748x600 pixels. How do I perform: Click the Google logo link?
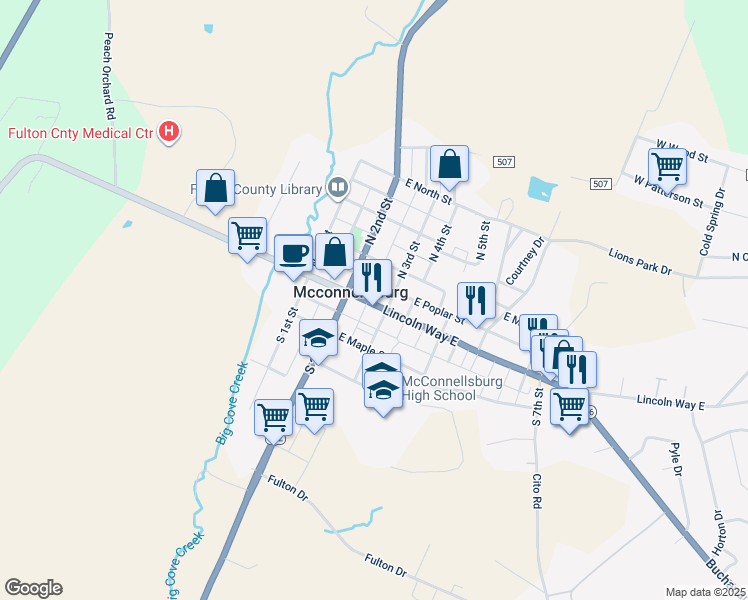(33, 588)
